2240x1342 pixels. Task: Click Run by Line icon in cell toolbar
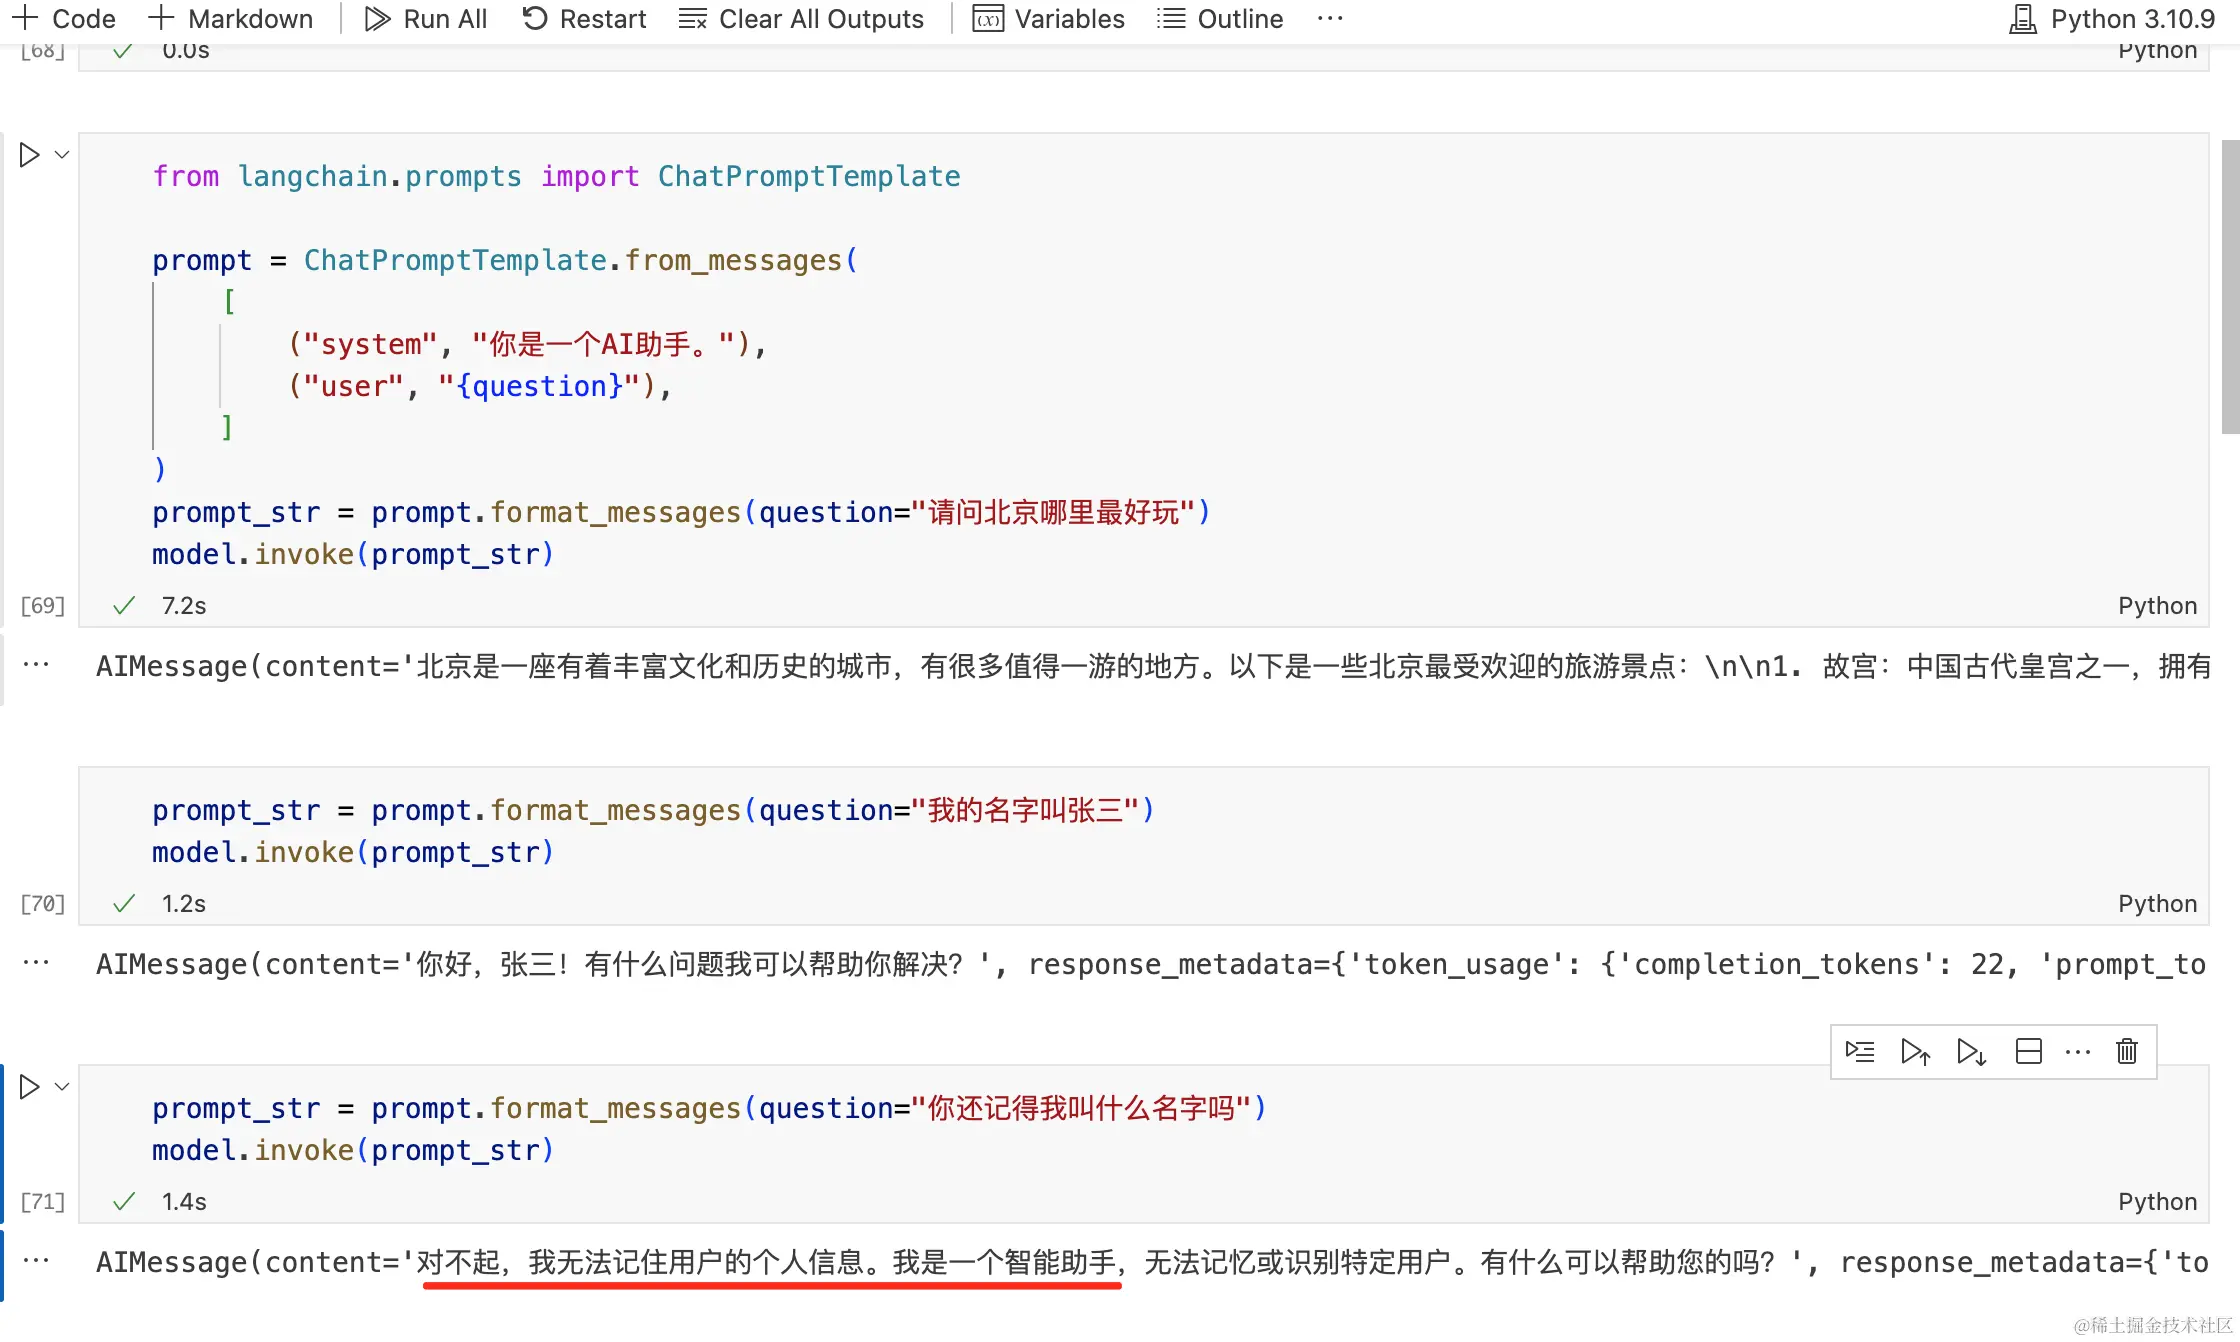point(1860,1051)
